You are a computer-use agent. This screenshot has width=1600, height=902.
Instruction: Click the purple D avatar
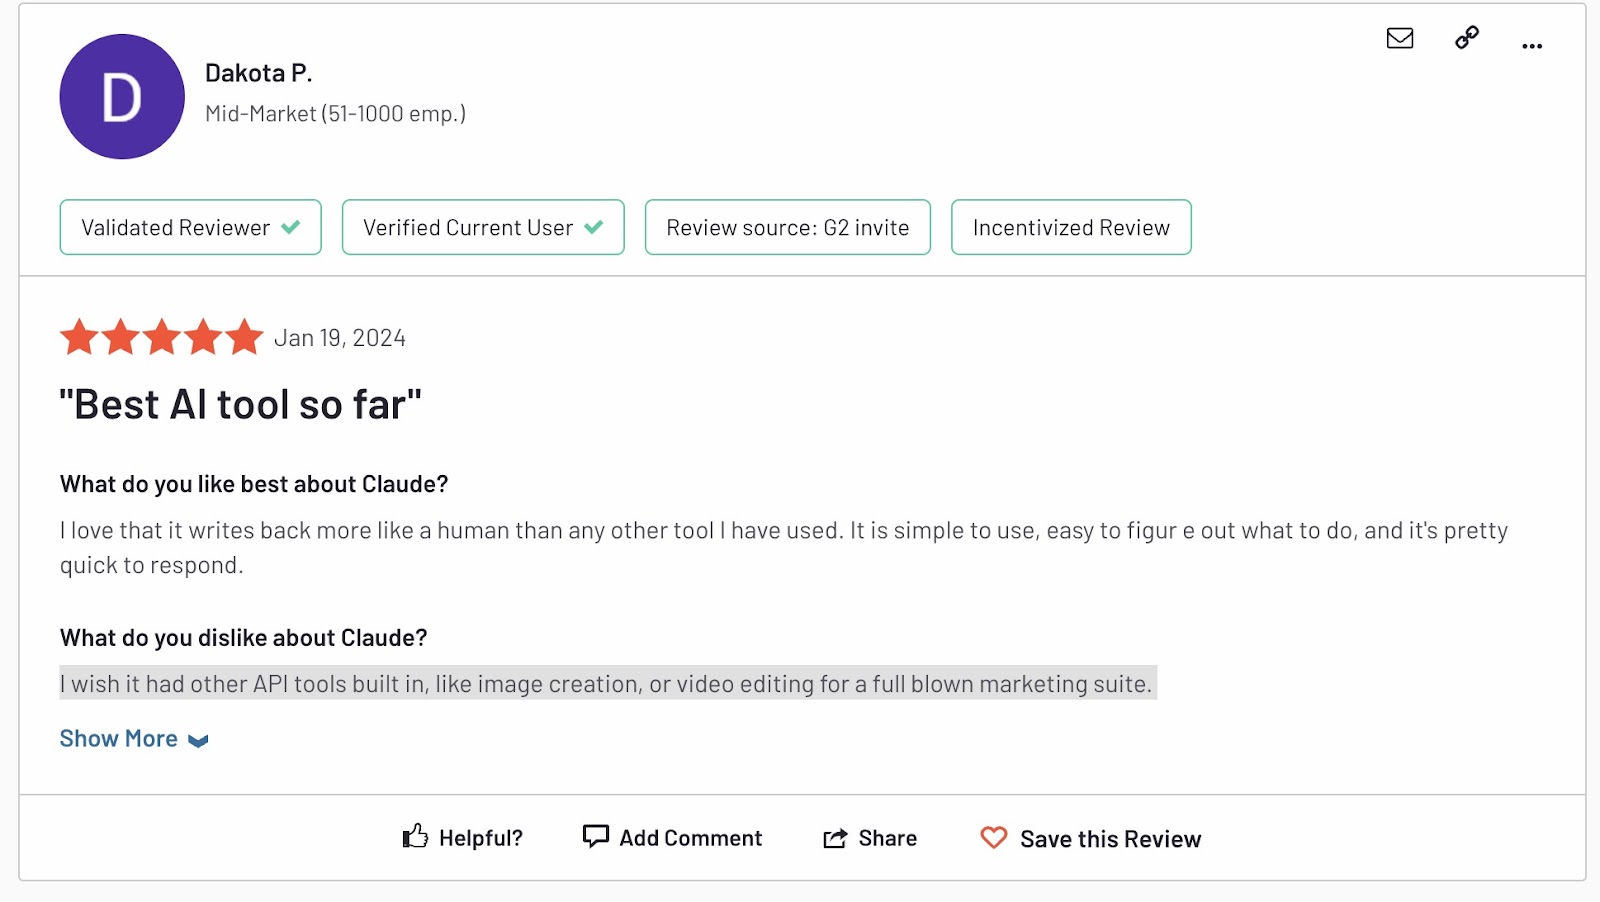pyautogui.click(x=122, y=97)
